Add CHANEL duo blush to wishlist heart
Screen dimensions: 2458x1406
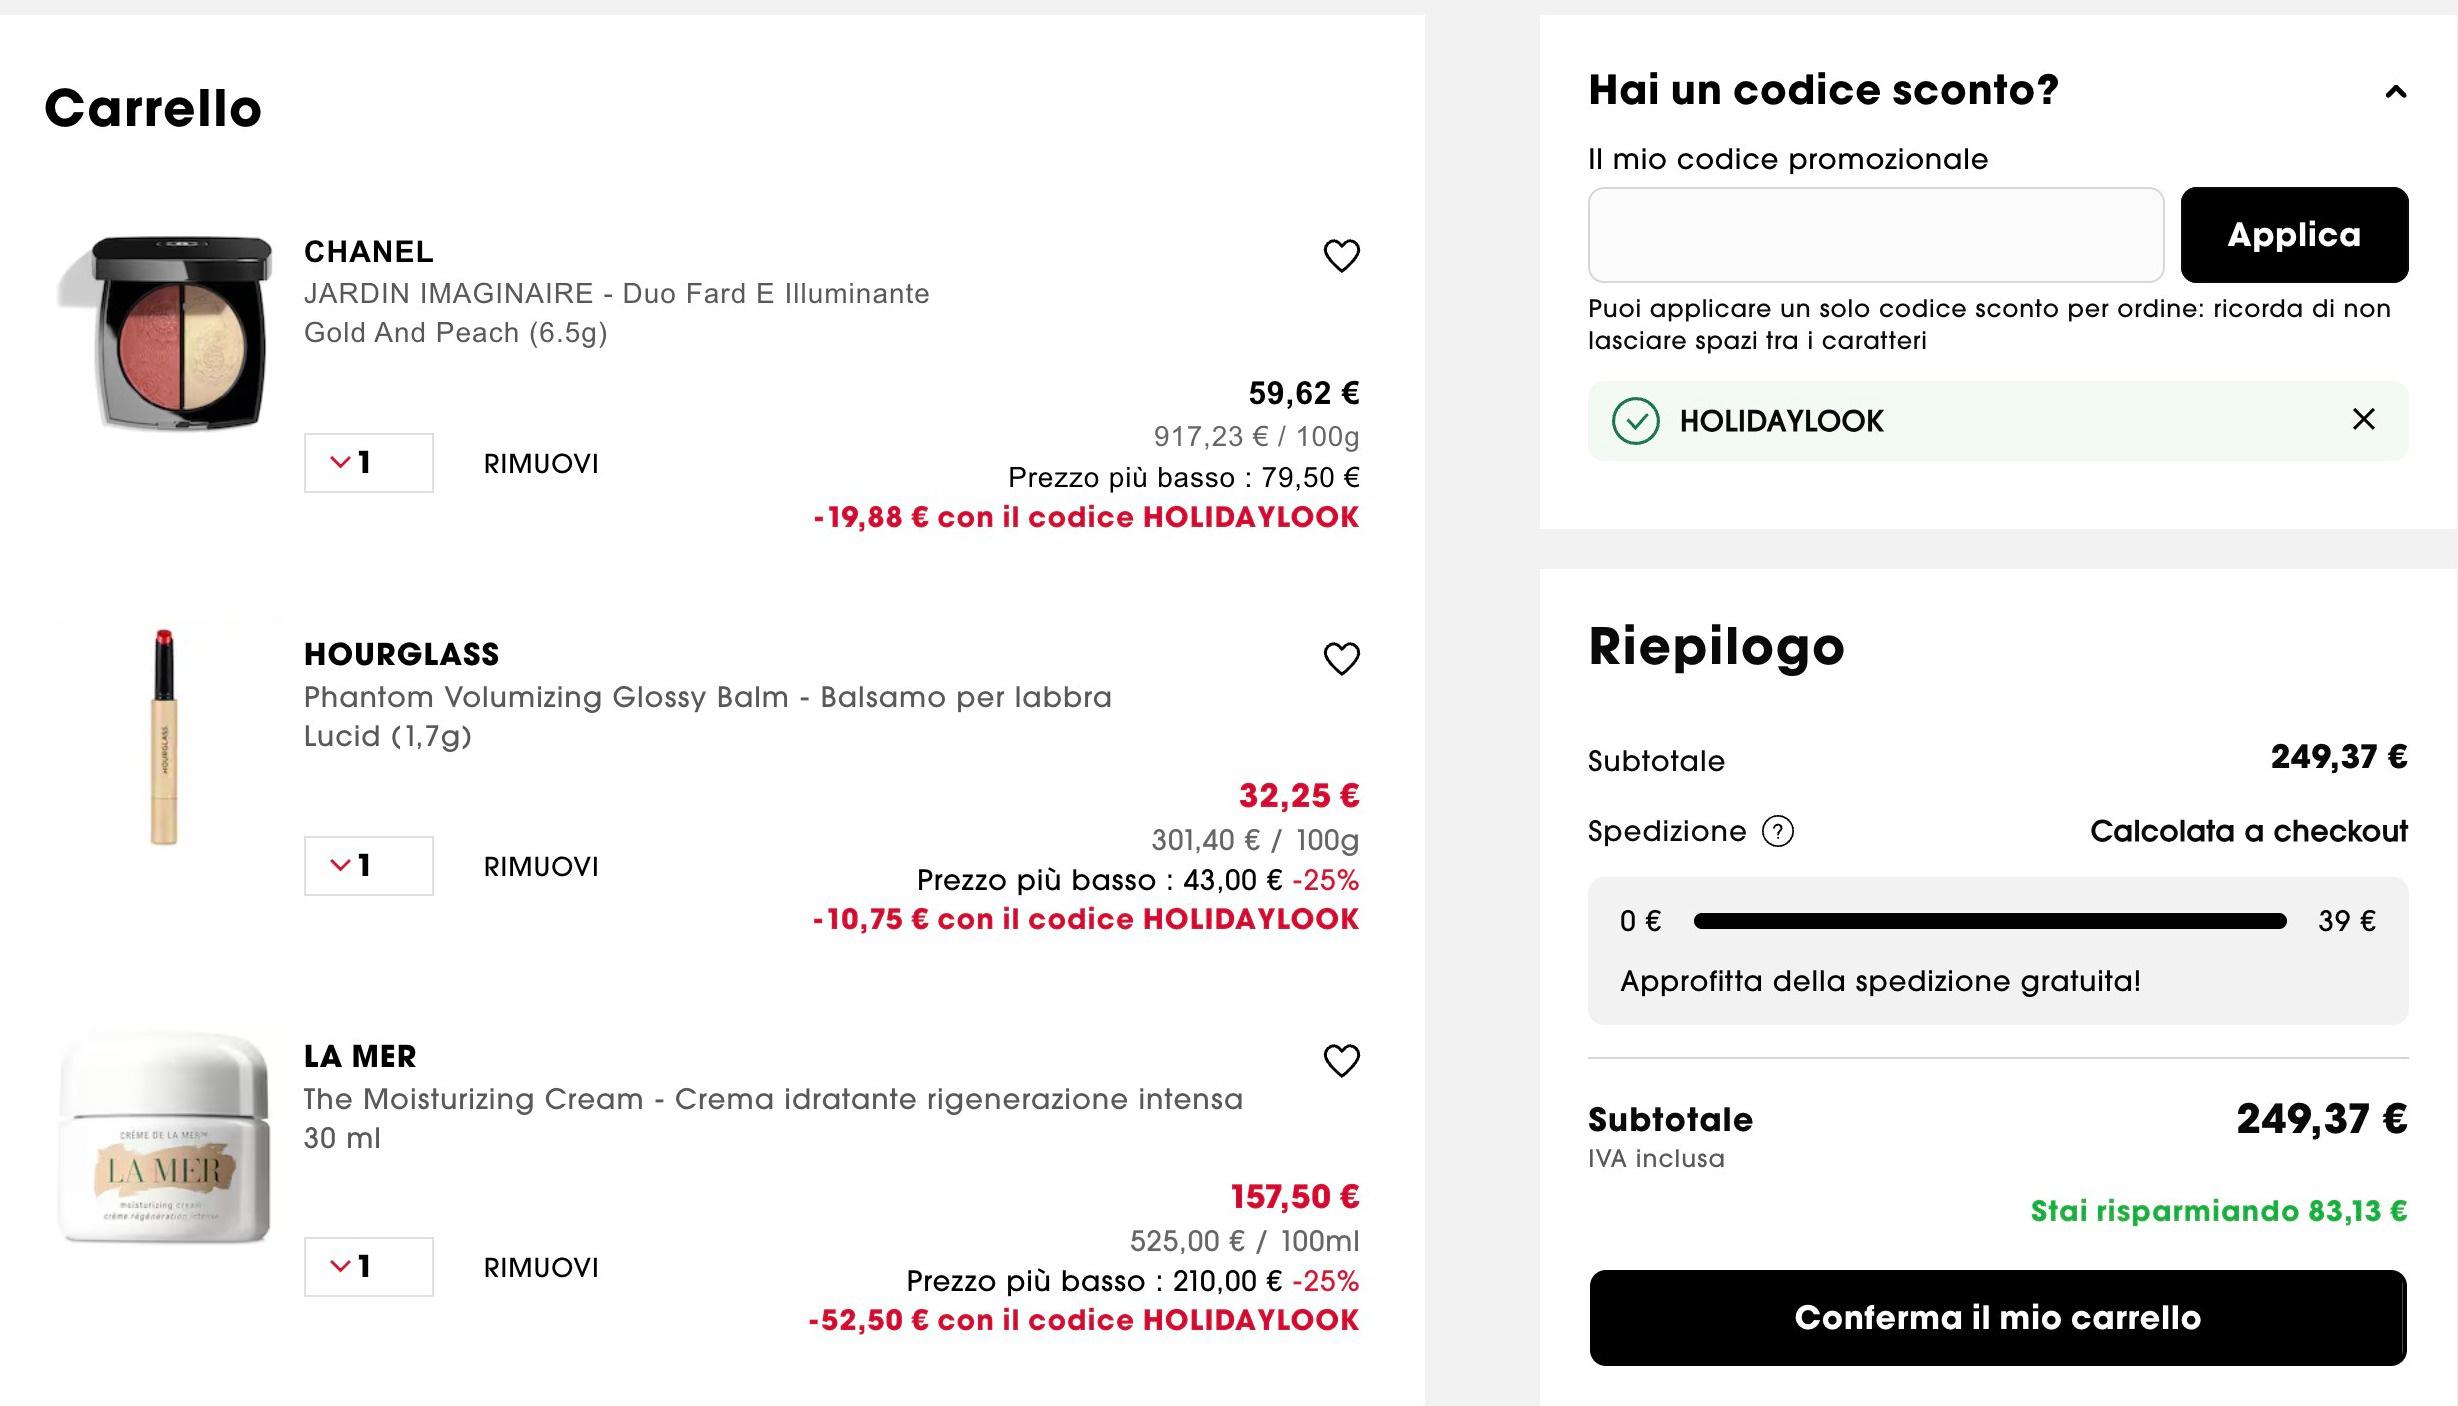pos(1341,256)
